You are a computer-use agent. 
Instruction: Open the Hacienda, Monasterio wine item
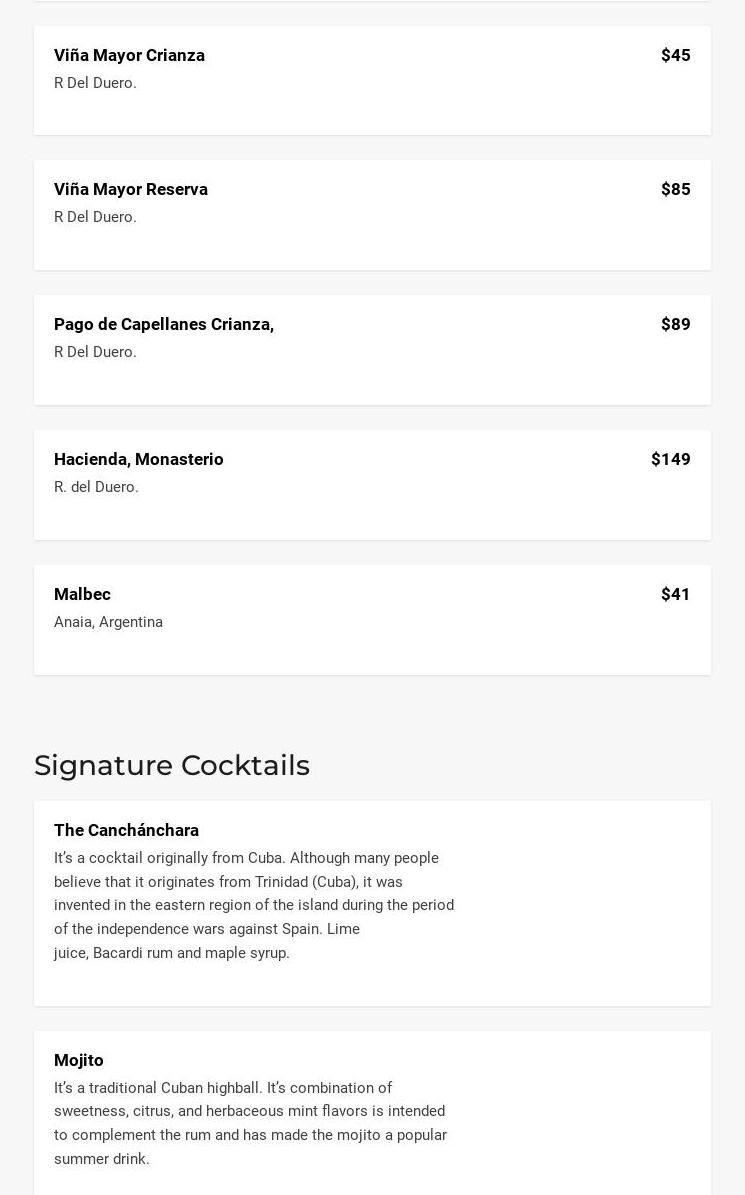pyautogui.click(x=139, y=460)
